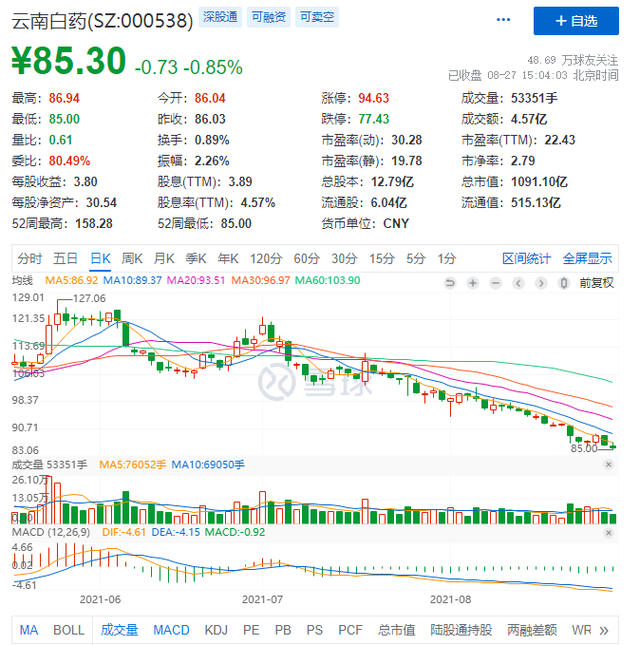Viewport: 640px width, 645px height.
Task: Click the current price ¥85.30
Action: (68, 61)
